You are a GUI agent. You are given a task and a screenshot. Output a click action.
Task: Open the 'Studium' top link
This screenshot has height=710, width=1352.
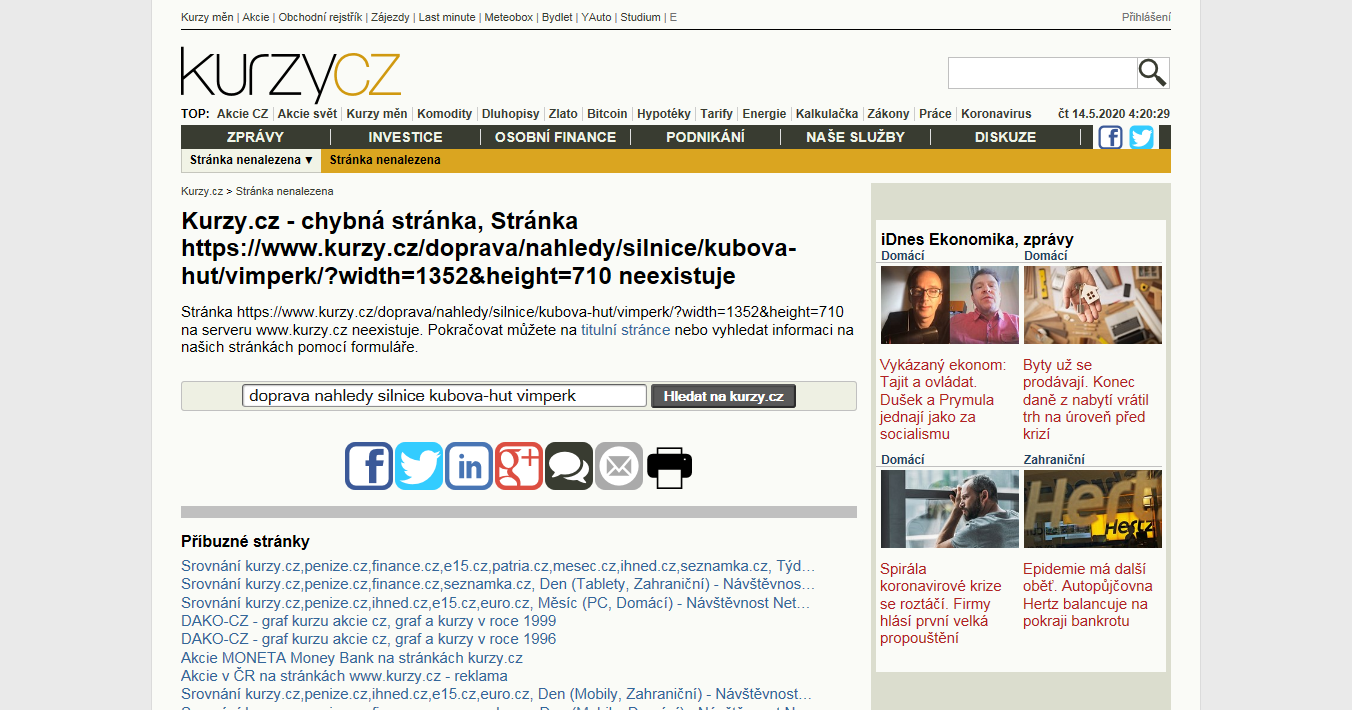[640, 17]
